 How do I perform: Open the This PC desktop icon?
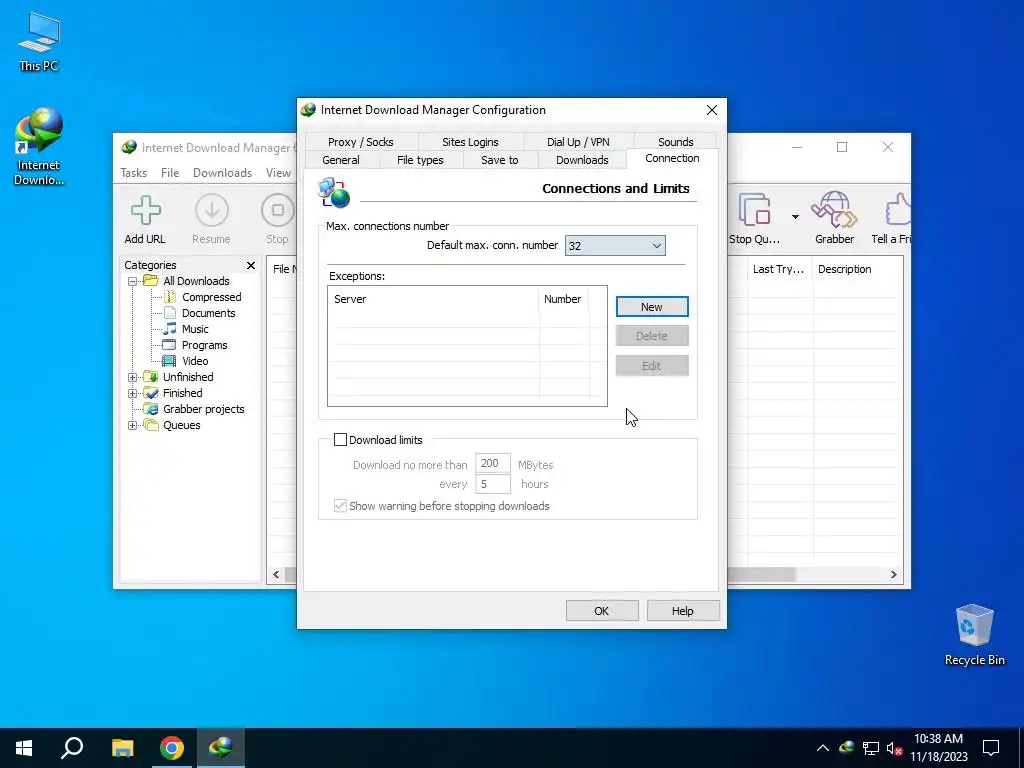pos(39,42)
